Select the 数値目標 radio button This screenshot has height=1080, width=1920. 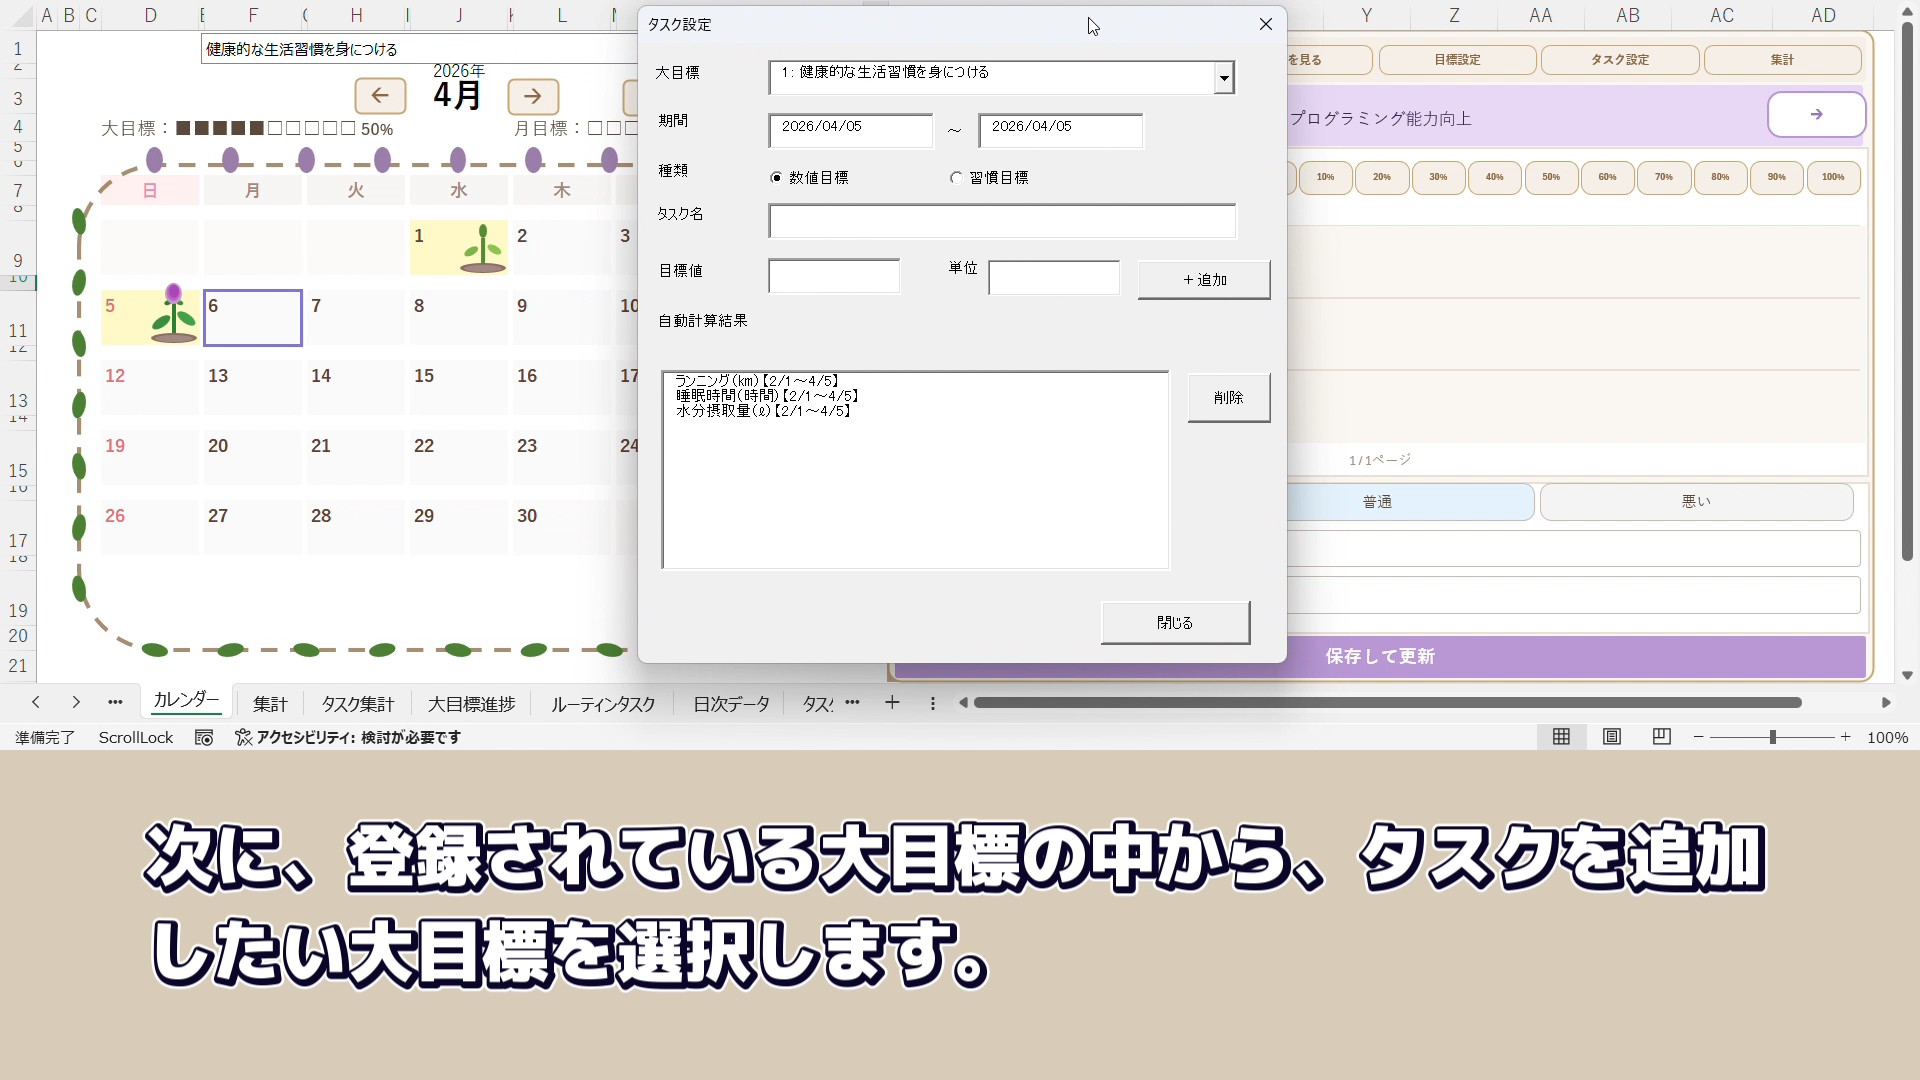tap(777, 178)
